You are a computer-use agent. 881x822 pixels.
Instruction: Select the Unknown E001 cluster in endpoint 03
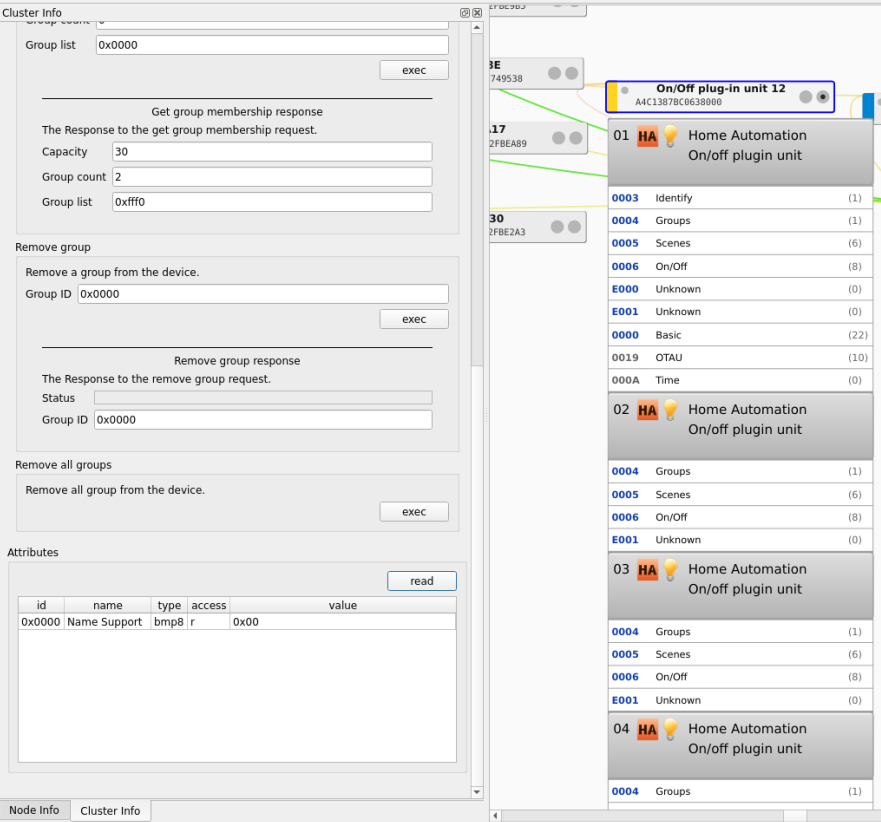click(741, 700)
